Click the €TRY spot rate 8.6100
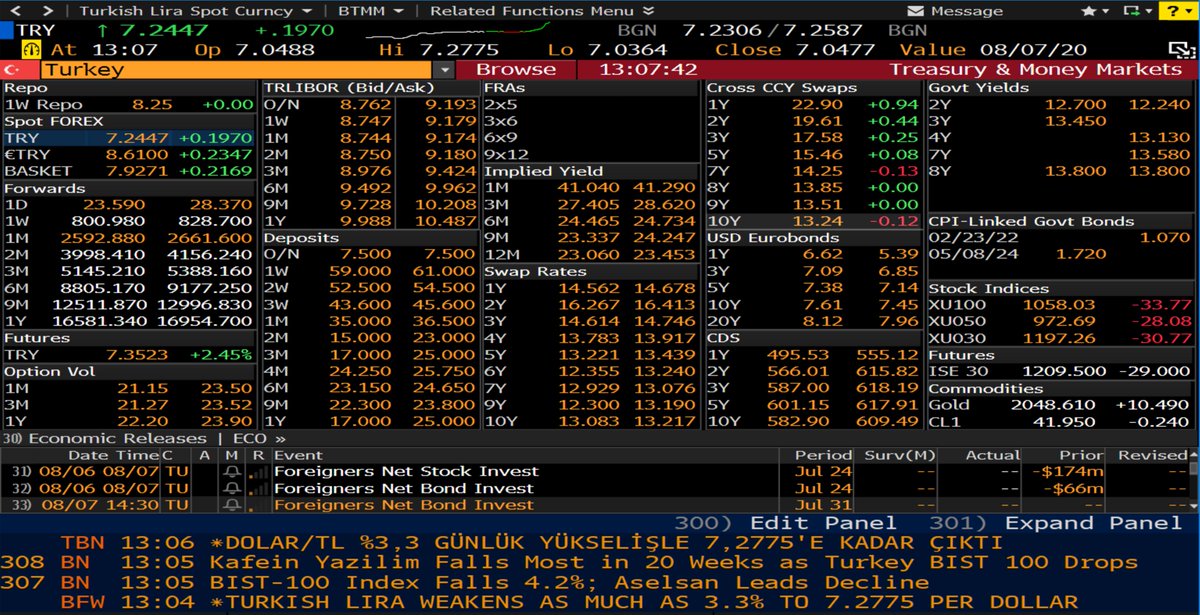1200x615 pixels. pyautogui.click(x=136, y=155)
